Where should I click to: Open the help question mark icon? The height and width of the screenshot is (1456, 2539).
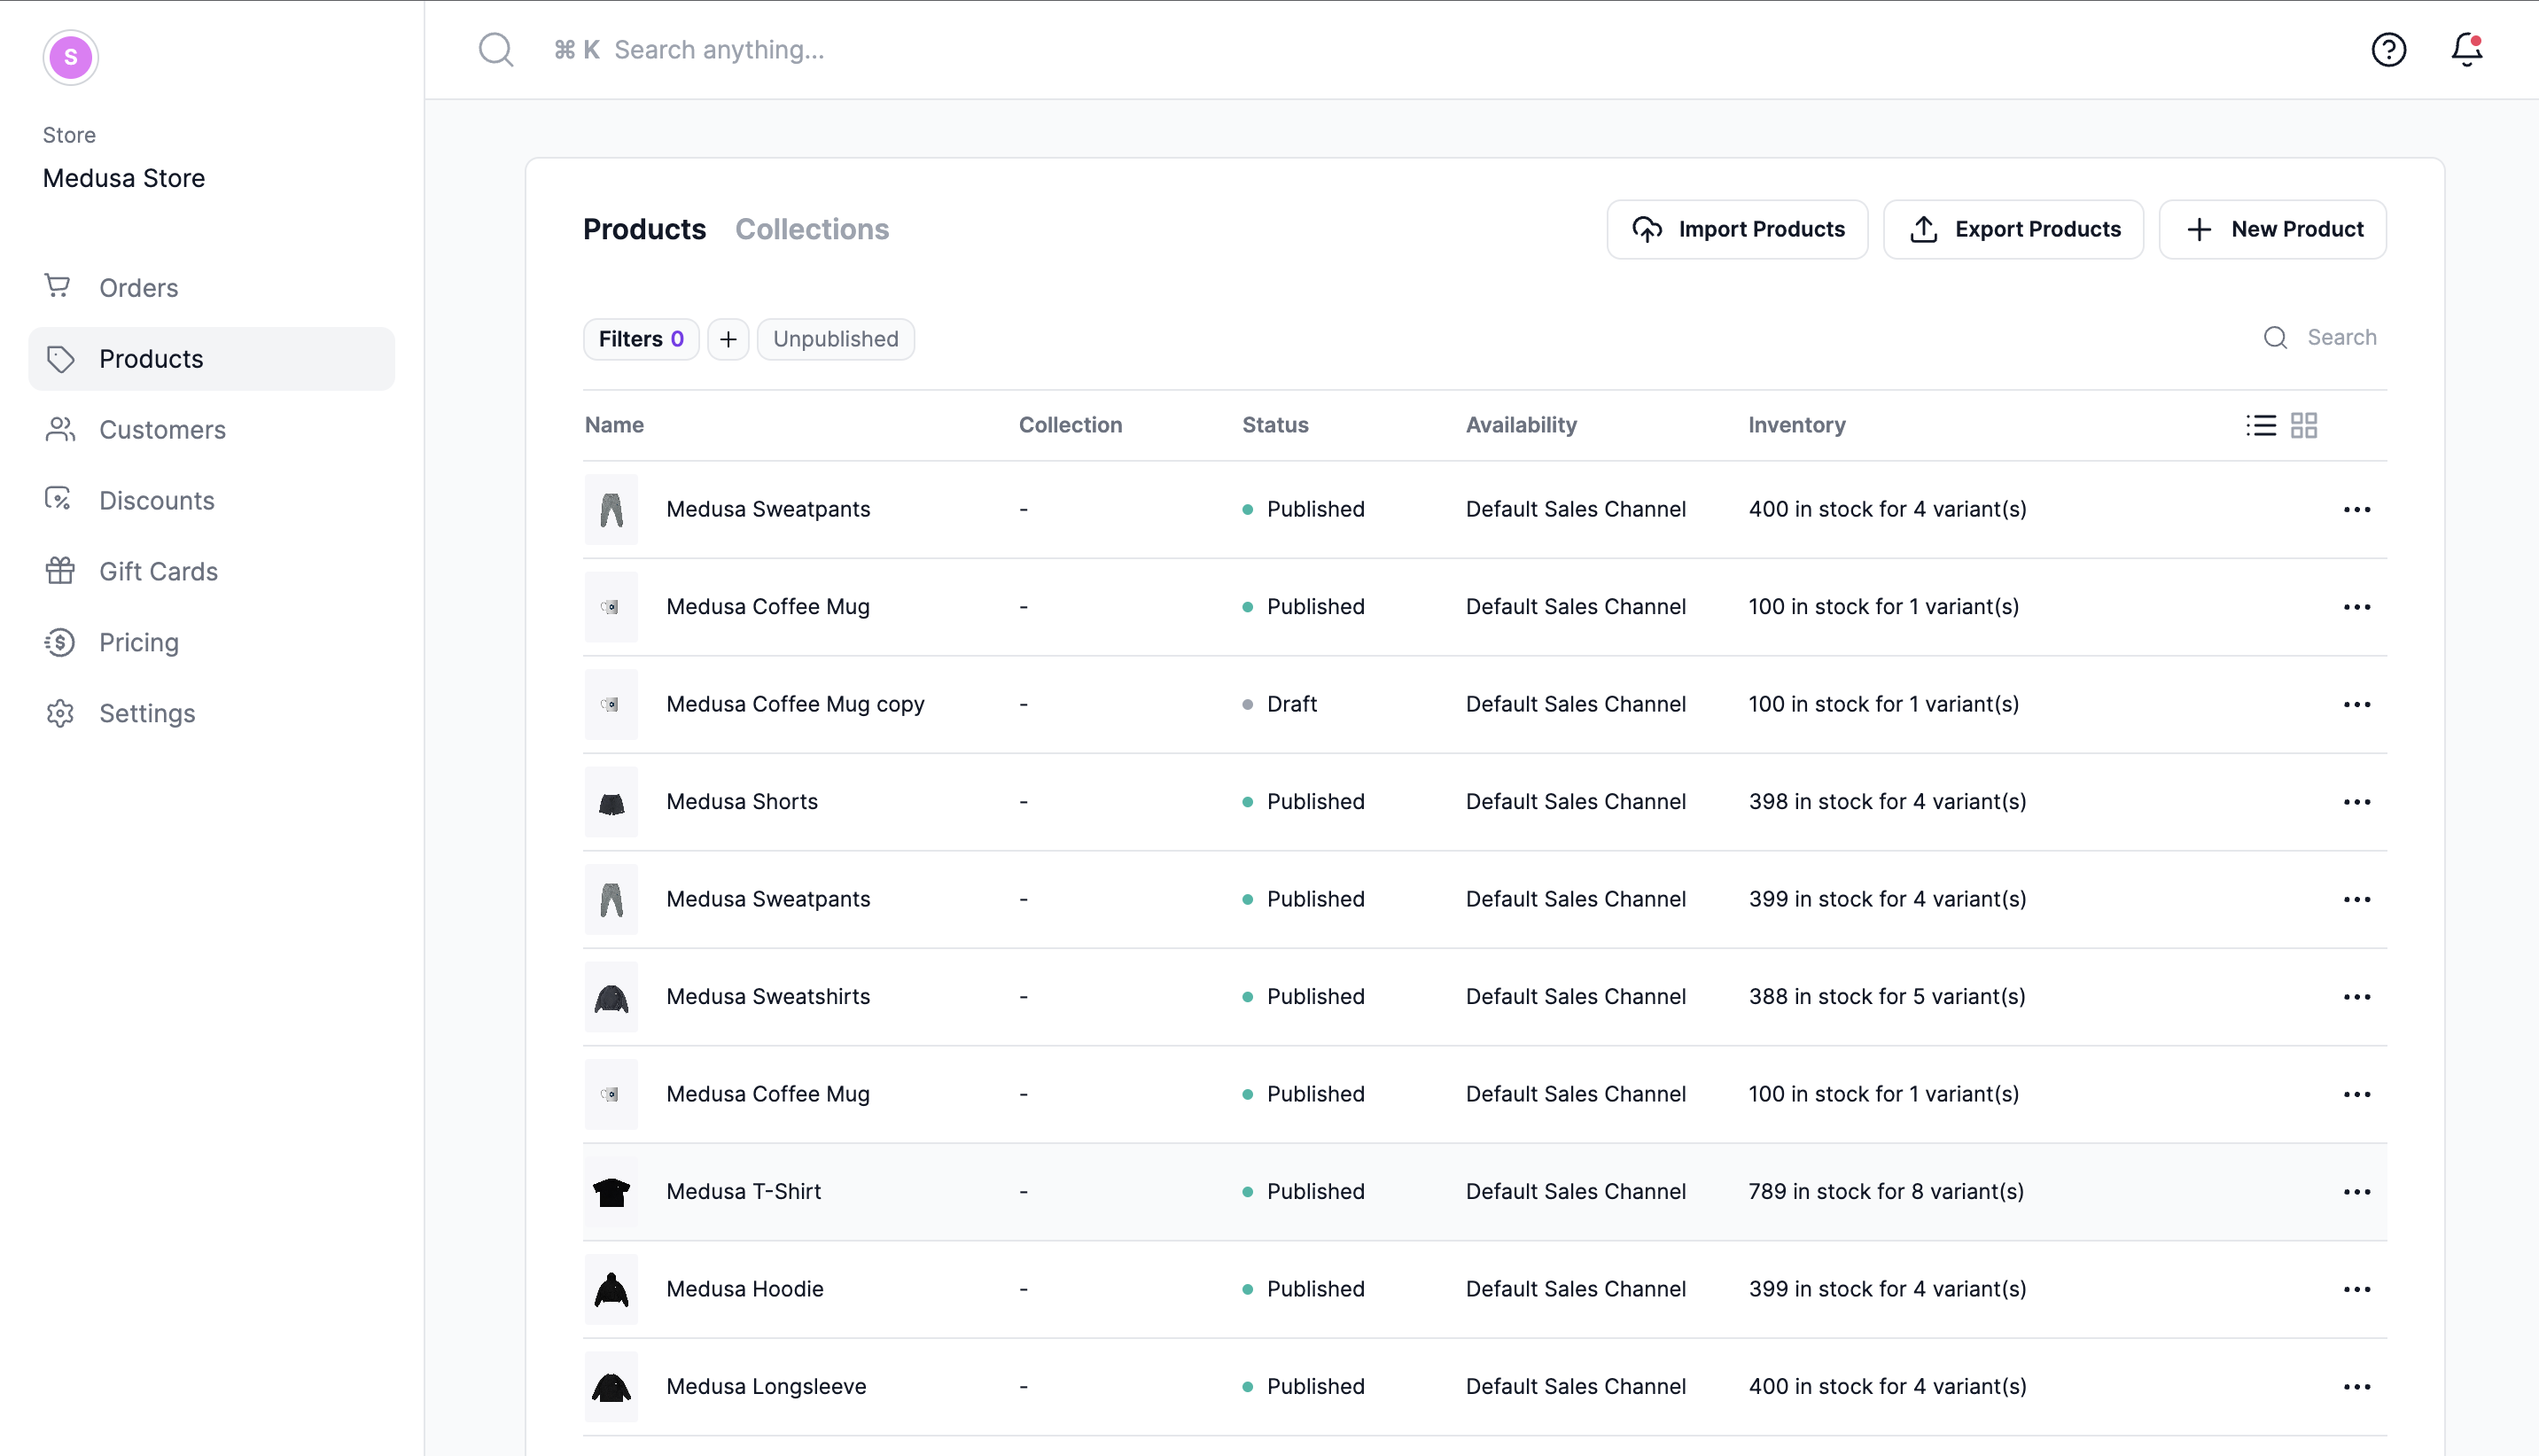(x=2388, y=49)
